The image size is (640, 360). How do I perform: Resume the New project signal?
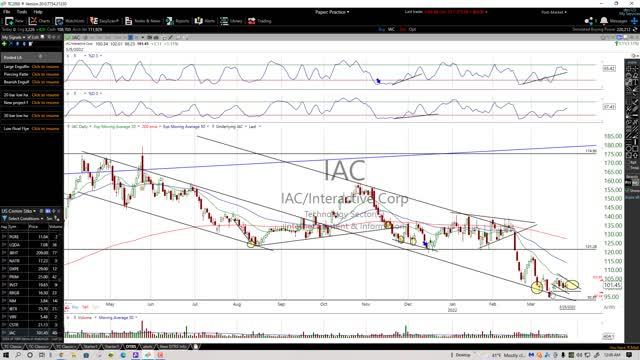(45, 103)
